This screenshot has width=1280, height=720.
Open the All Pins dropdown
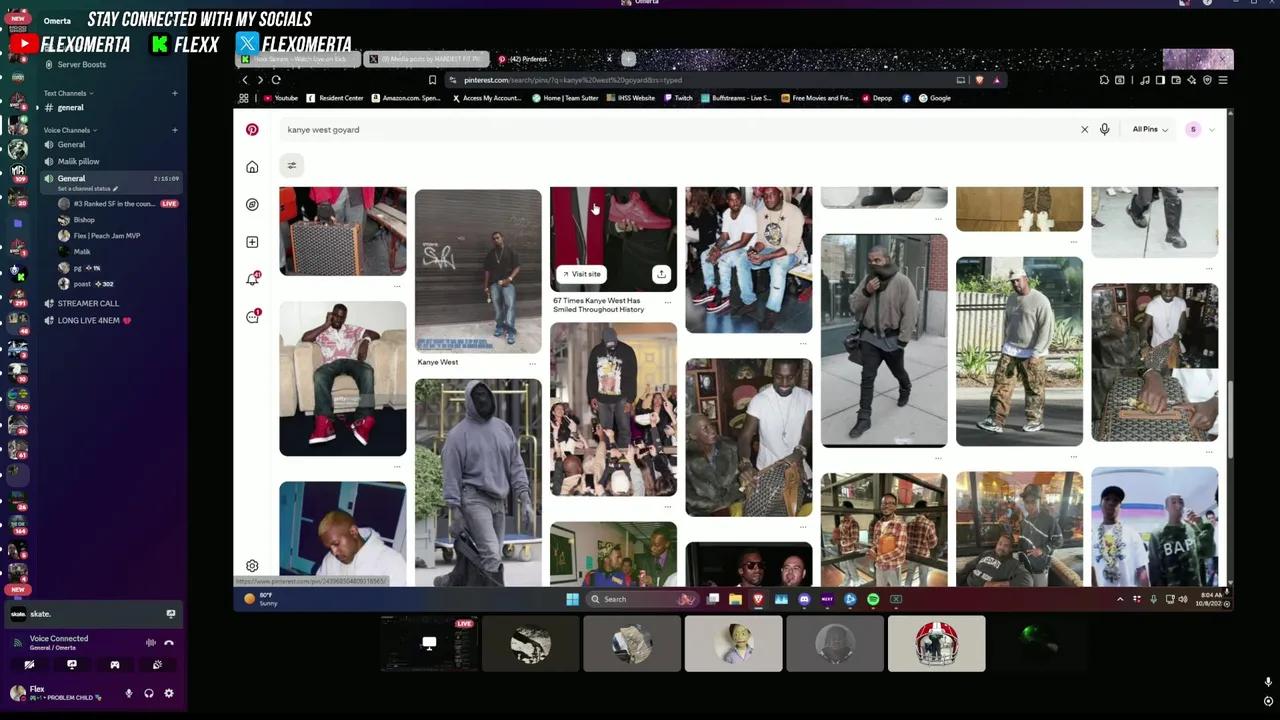point(1150,129)
